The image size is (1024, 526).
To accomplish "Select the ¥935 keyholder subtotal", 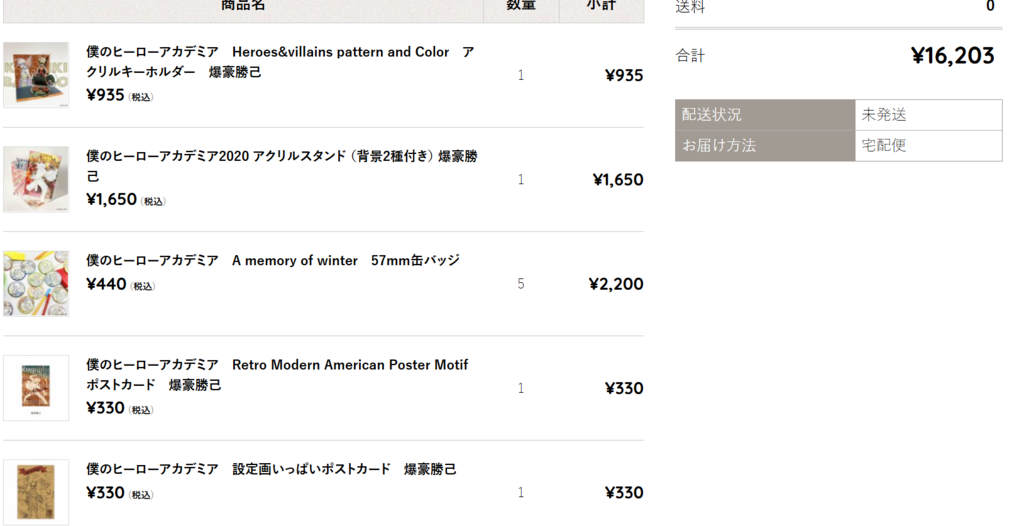I will 624,75.
